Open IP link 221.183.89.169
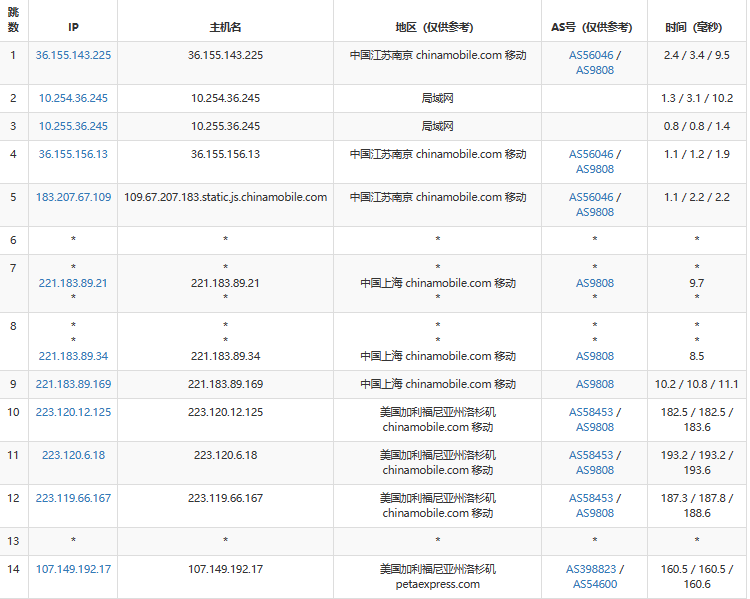Screen dimensions: 750x599 73,384
